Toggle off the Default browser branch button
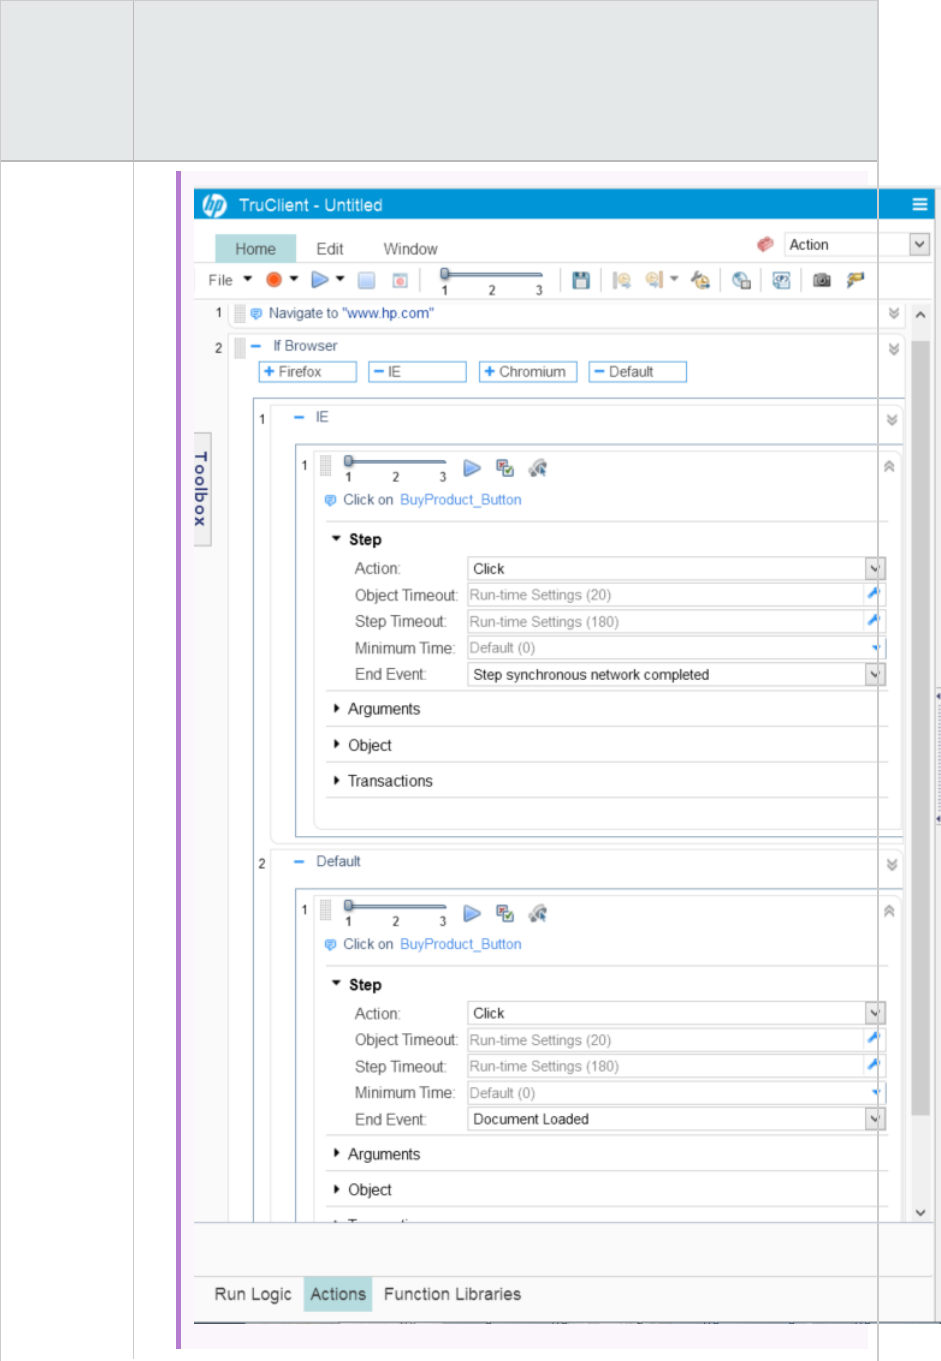941x1361 pixels. tap(638, 371)
